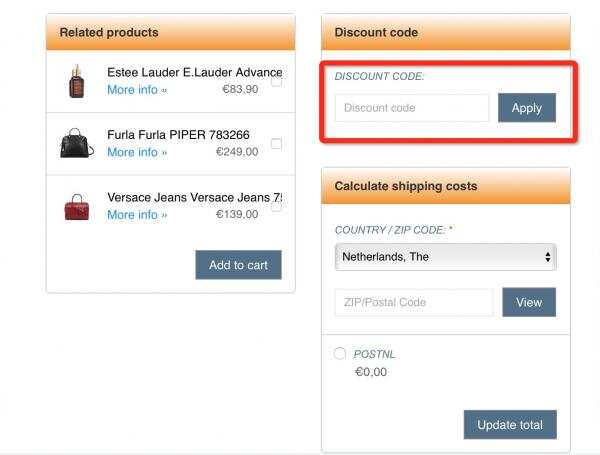Select the POSTNL shipping radio button
This screenshot has width=600, height=455.
pyautogui.click(x=339, y=353)
